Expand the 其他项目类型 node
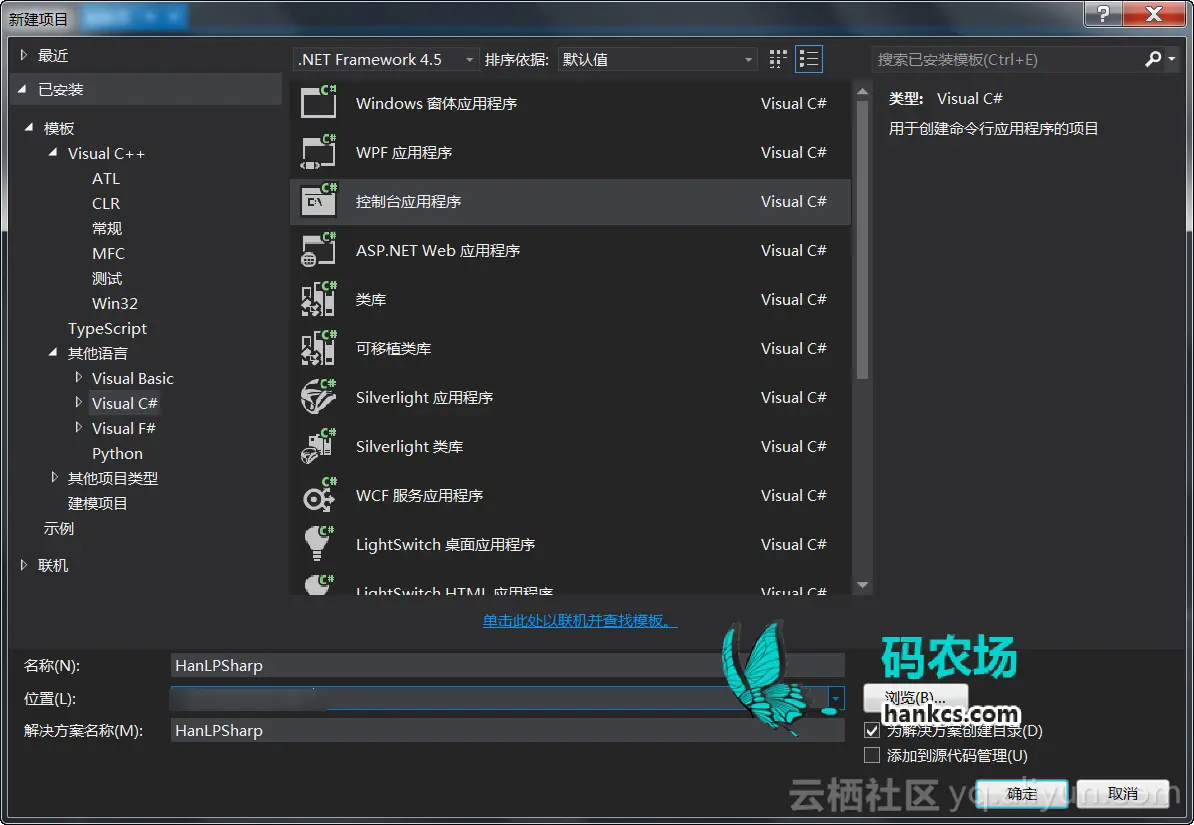 pos(54,477)
